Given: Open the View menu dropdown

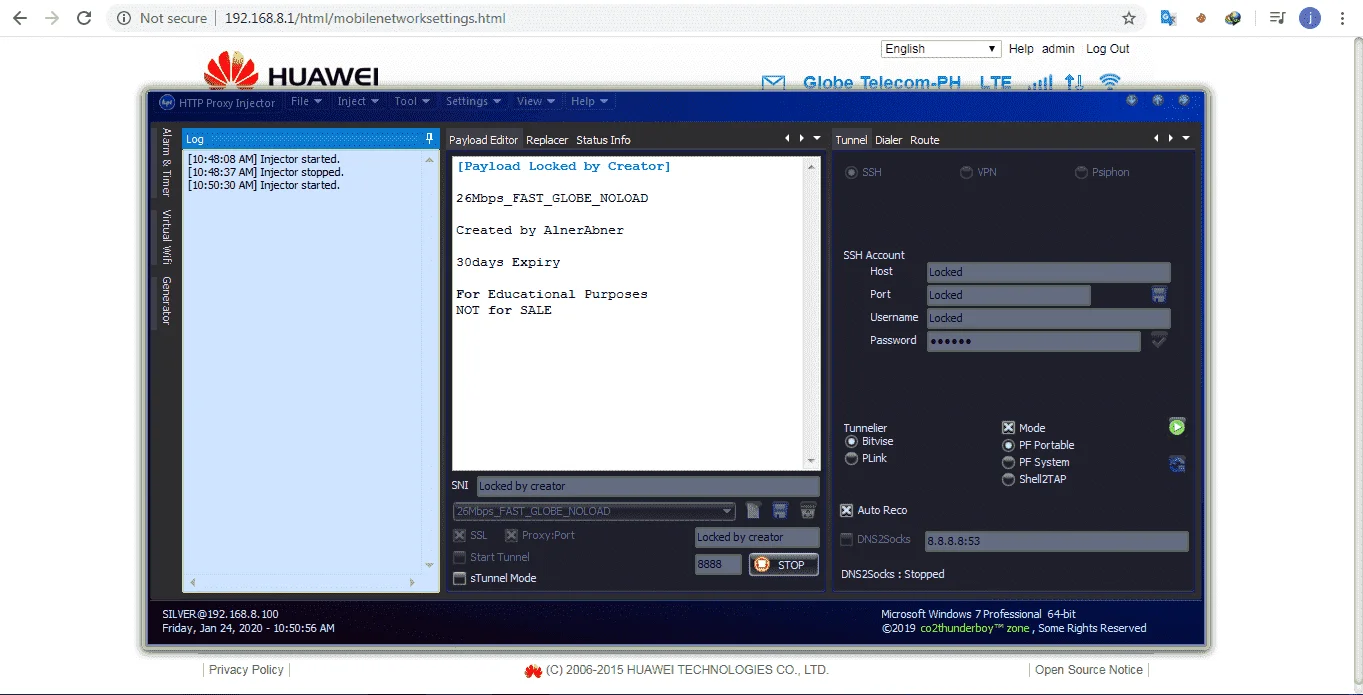Looking at the screenshot, I should [536, 101].
